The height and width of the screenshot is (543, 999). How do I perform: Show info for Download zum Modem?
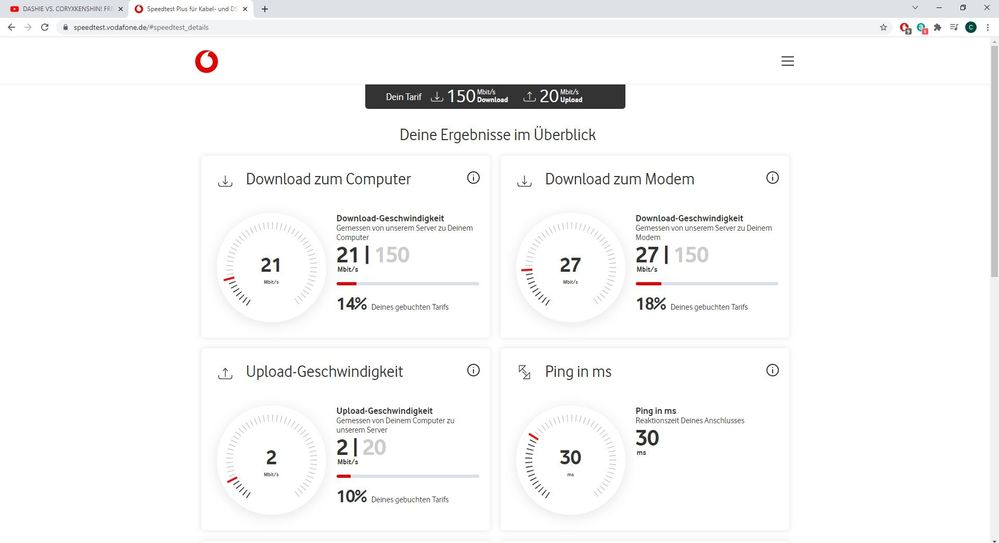coord(772,178)
